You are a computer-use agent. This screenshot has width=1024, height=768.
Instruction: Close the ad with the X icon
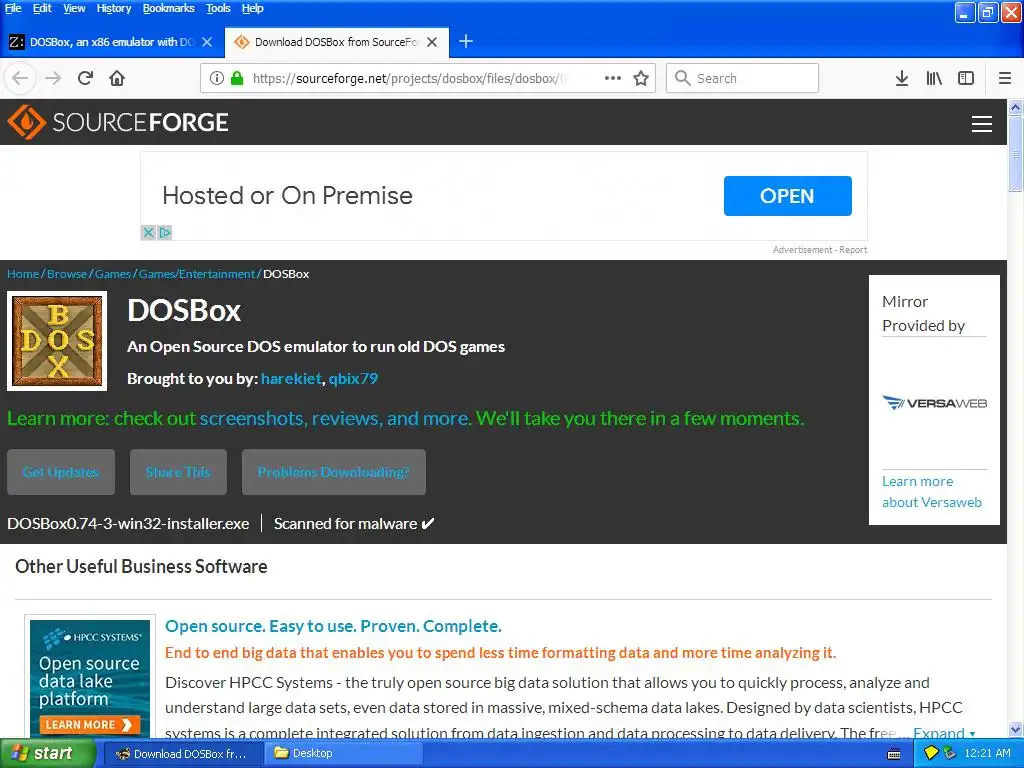(148, 232)
